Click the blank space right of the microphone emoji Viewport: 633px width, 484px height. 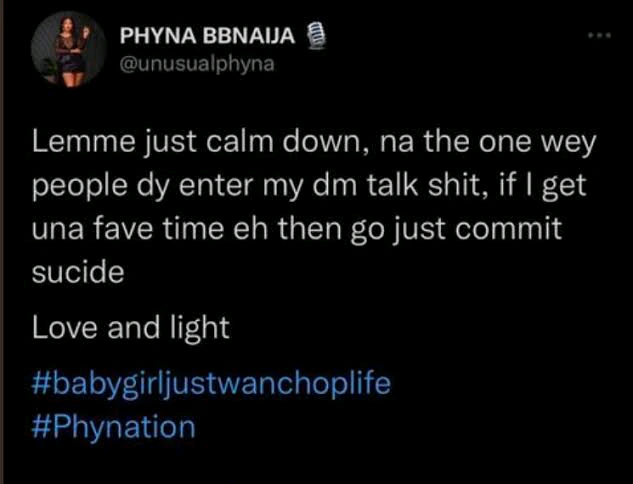[x=452, y=36]
